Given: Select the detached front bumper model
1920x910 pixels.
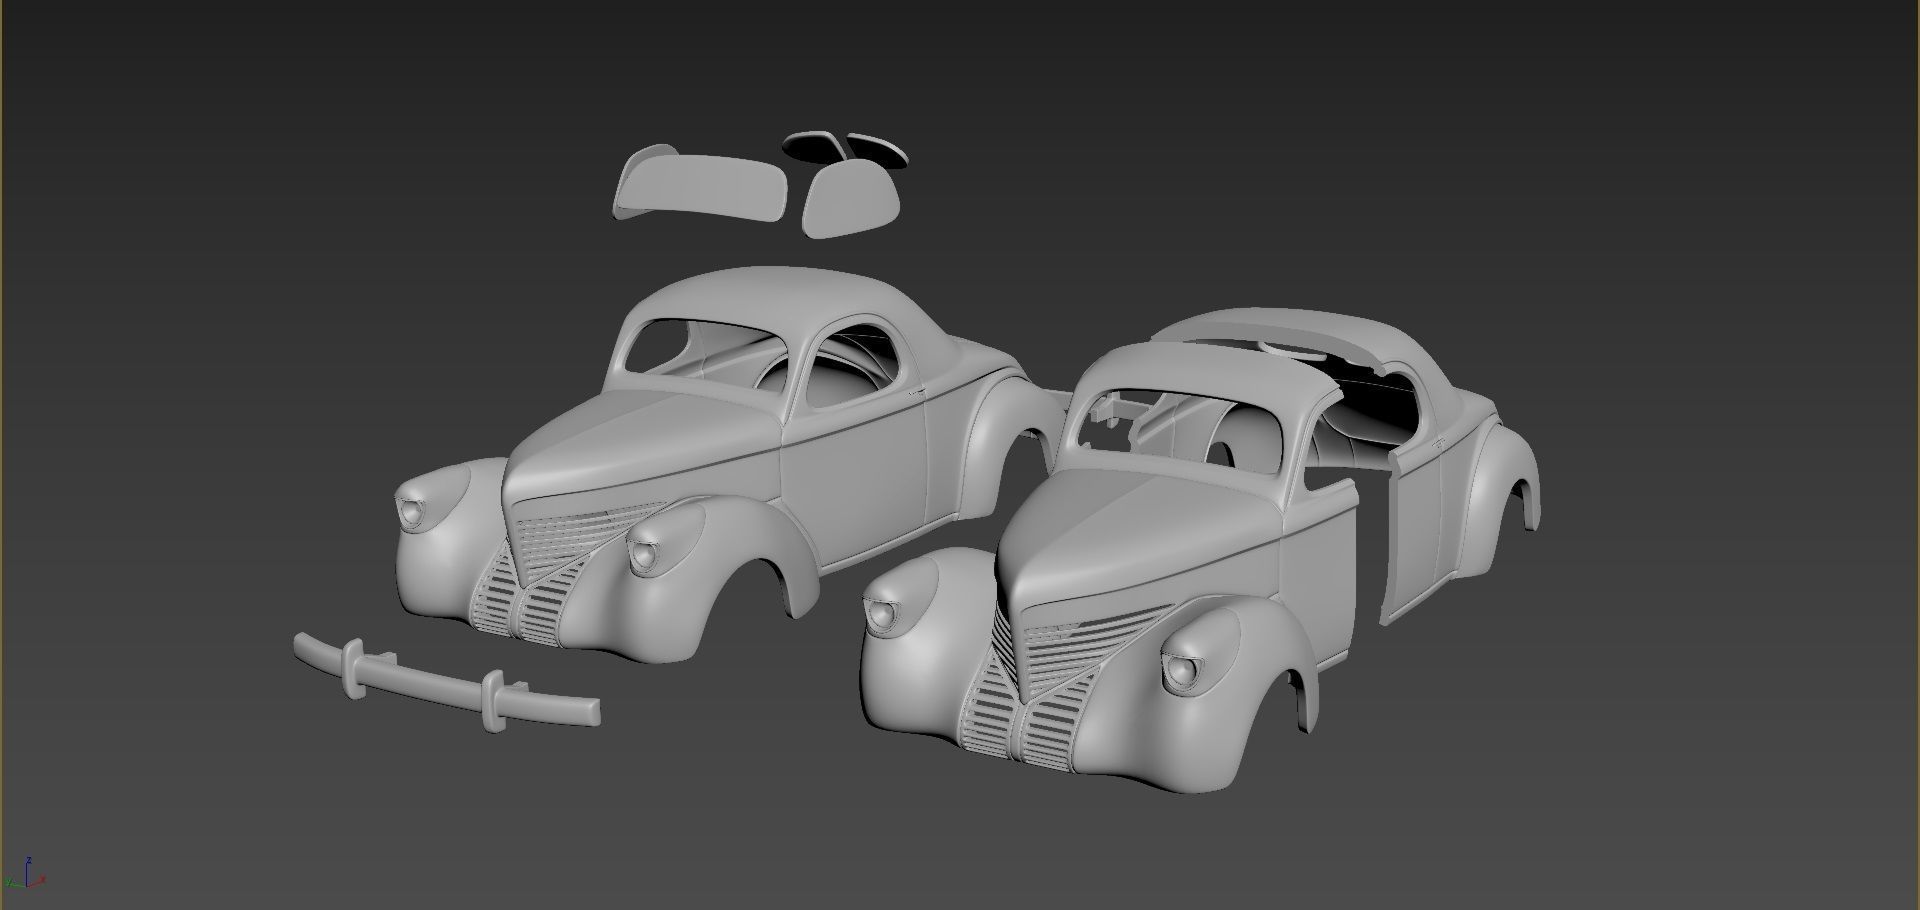Looking at the screenshot, I should coord(446,681).
